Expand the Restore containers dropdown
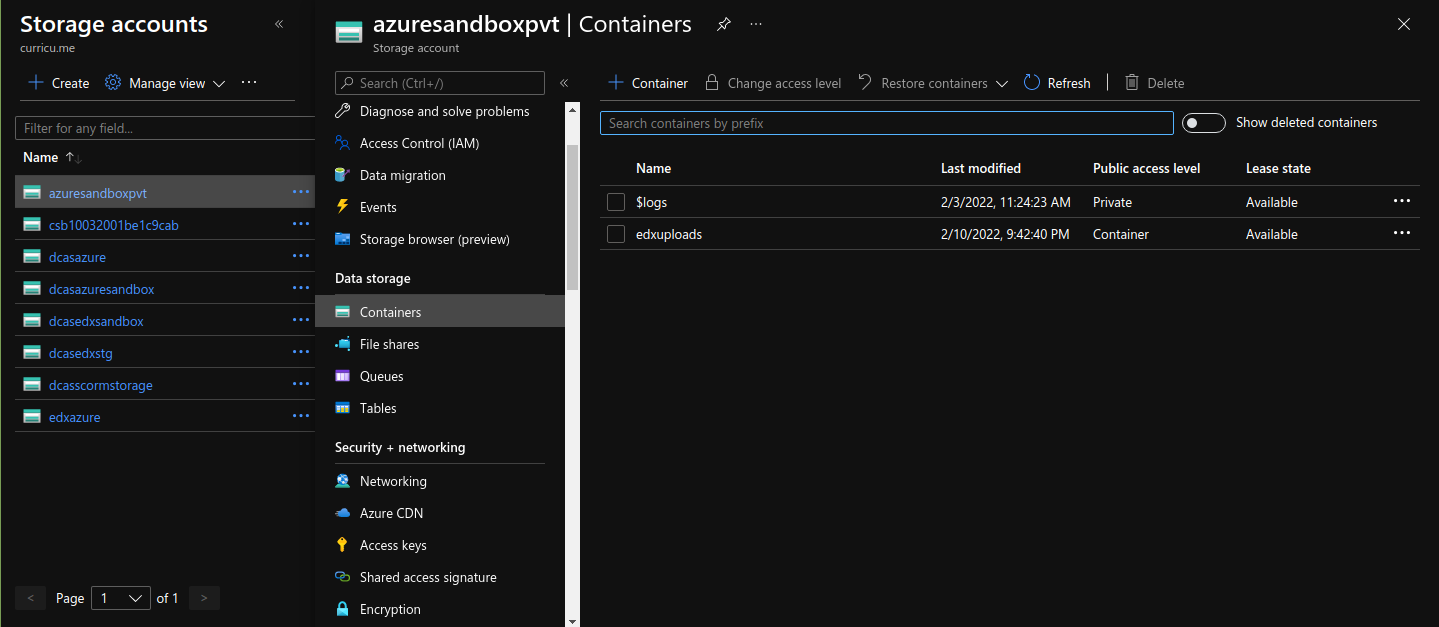The image size is (1439, 627). click(933, 83)
